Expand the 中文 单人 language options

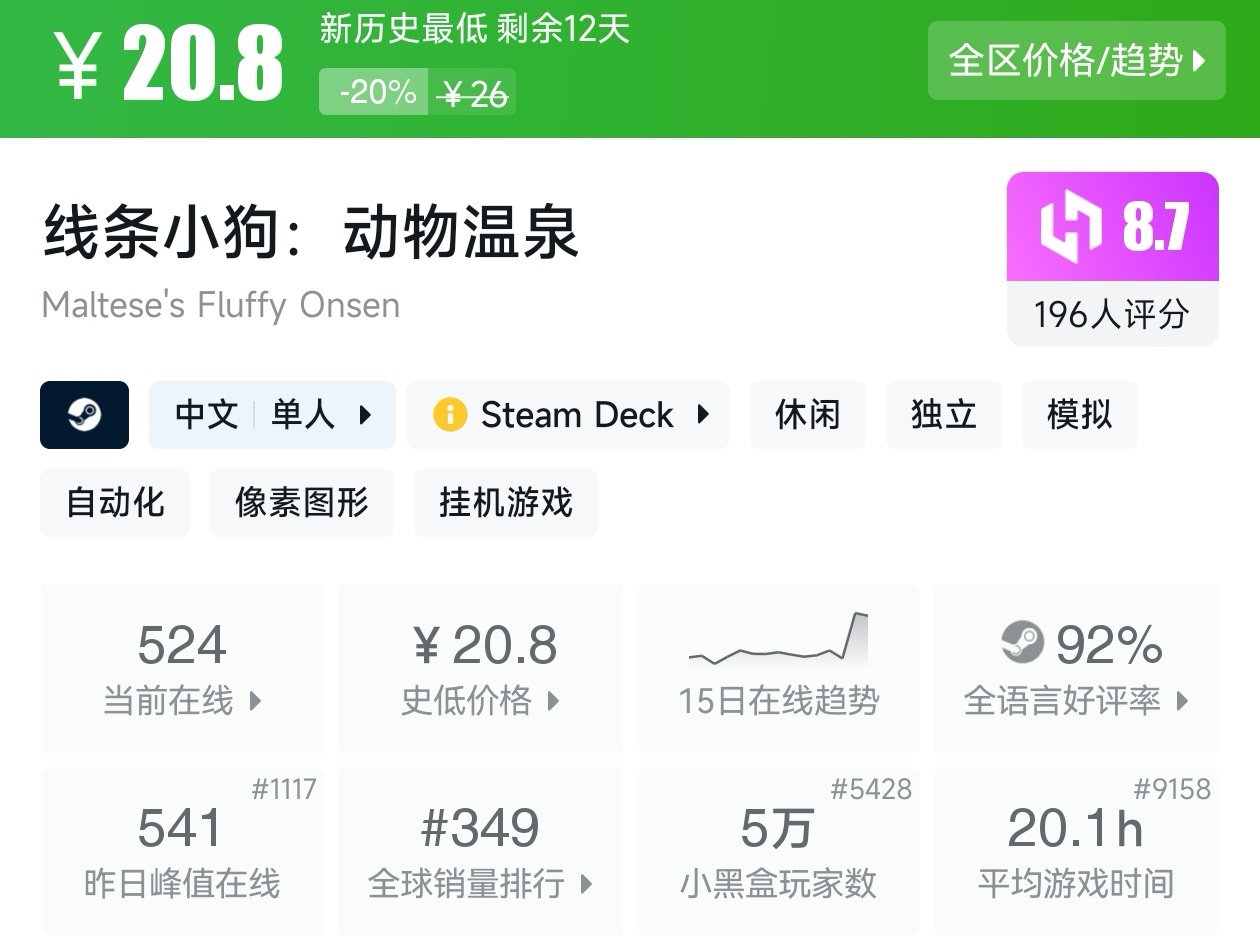[x=272, y=415]
